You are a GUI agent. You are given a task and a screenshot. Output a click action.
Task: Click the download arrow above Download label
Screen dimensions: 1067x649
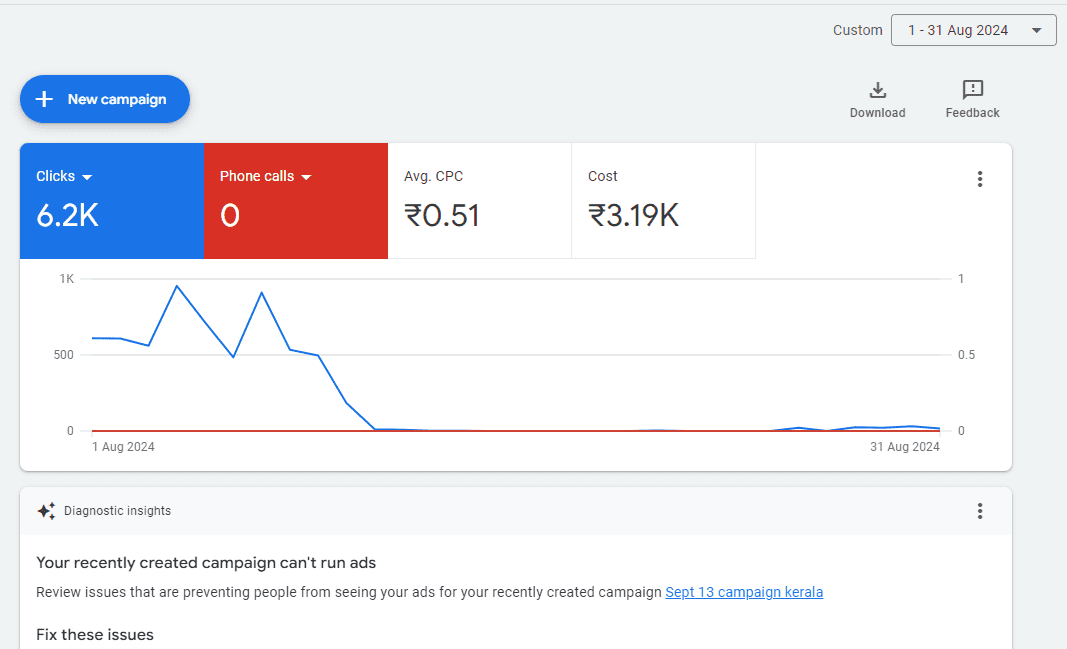click(x=877, y=89)
